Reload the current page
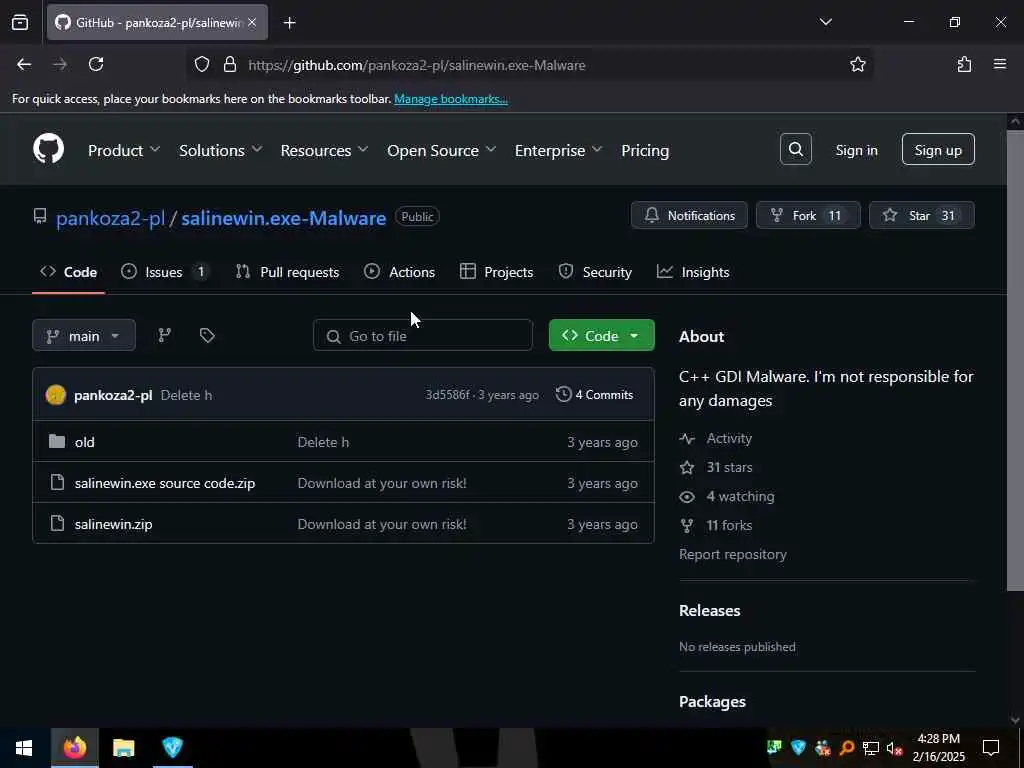The height and width of the screenshot is (768, 1024). point(96,64)
